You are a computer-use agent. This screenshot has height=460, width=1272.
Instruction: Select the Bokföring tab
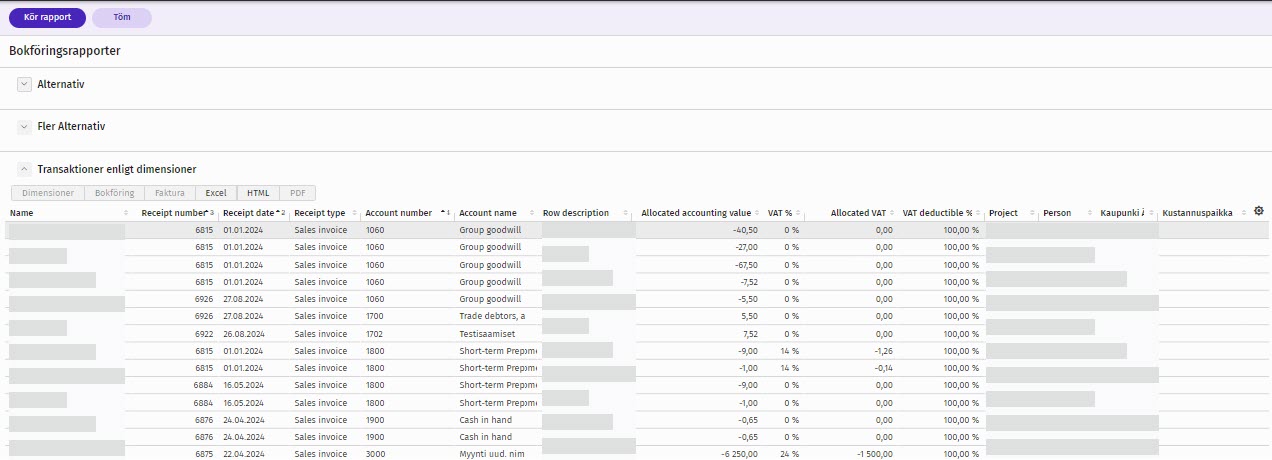pyautogui.click(x=115, y=193)
